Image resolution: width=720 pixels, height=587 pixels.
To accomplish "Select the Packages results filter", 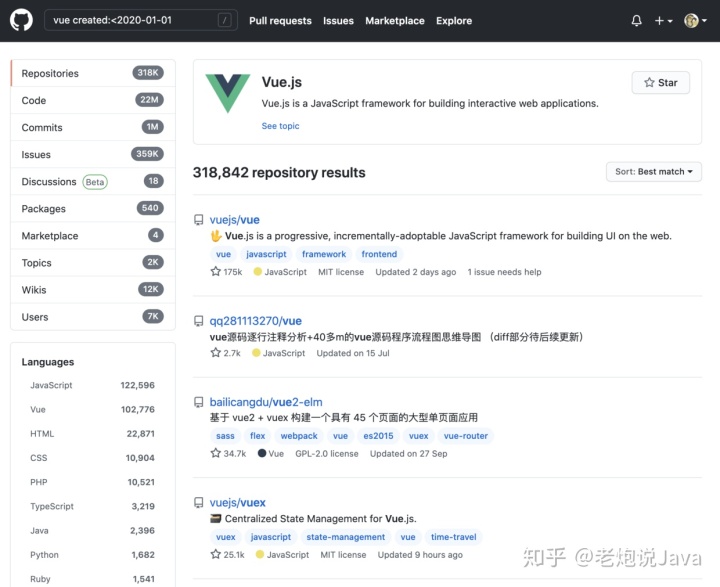I will tap(93, 209).
